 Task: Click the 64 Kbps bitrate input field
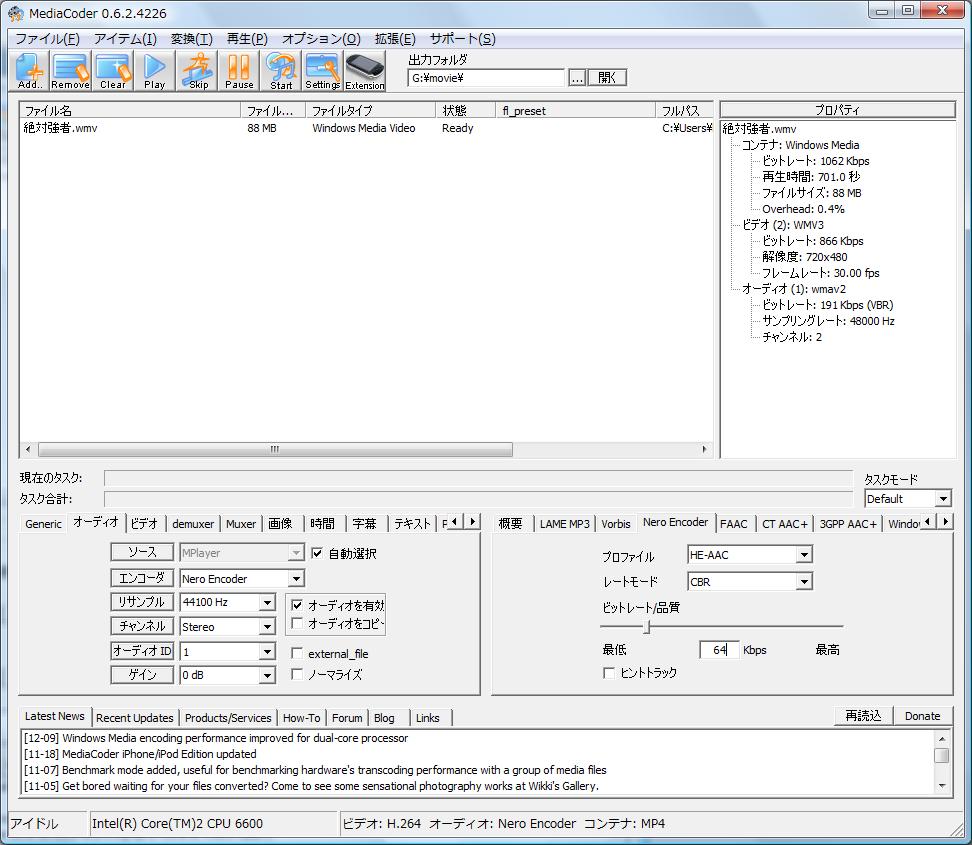pyautogui.click(x=719, y=650)
